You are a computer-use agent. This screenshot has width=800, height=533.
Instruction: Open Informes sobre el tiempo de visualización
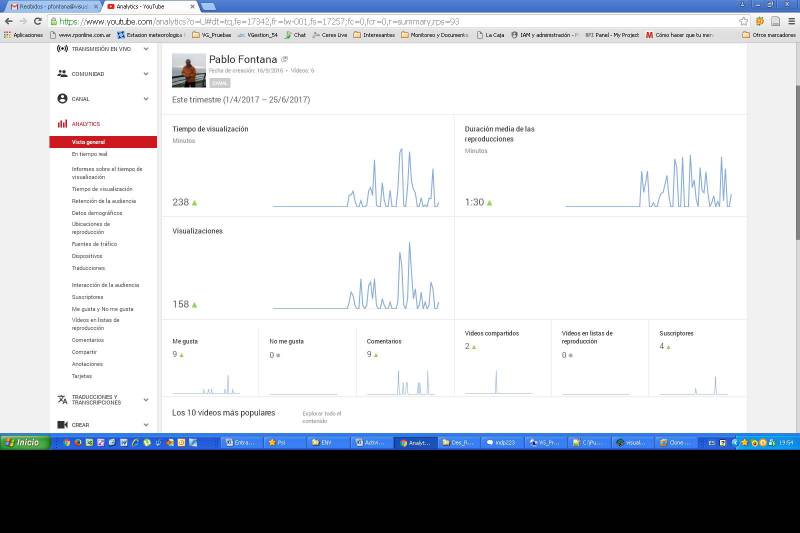pos(107,173)
